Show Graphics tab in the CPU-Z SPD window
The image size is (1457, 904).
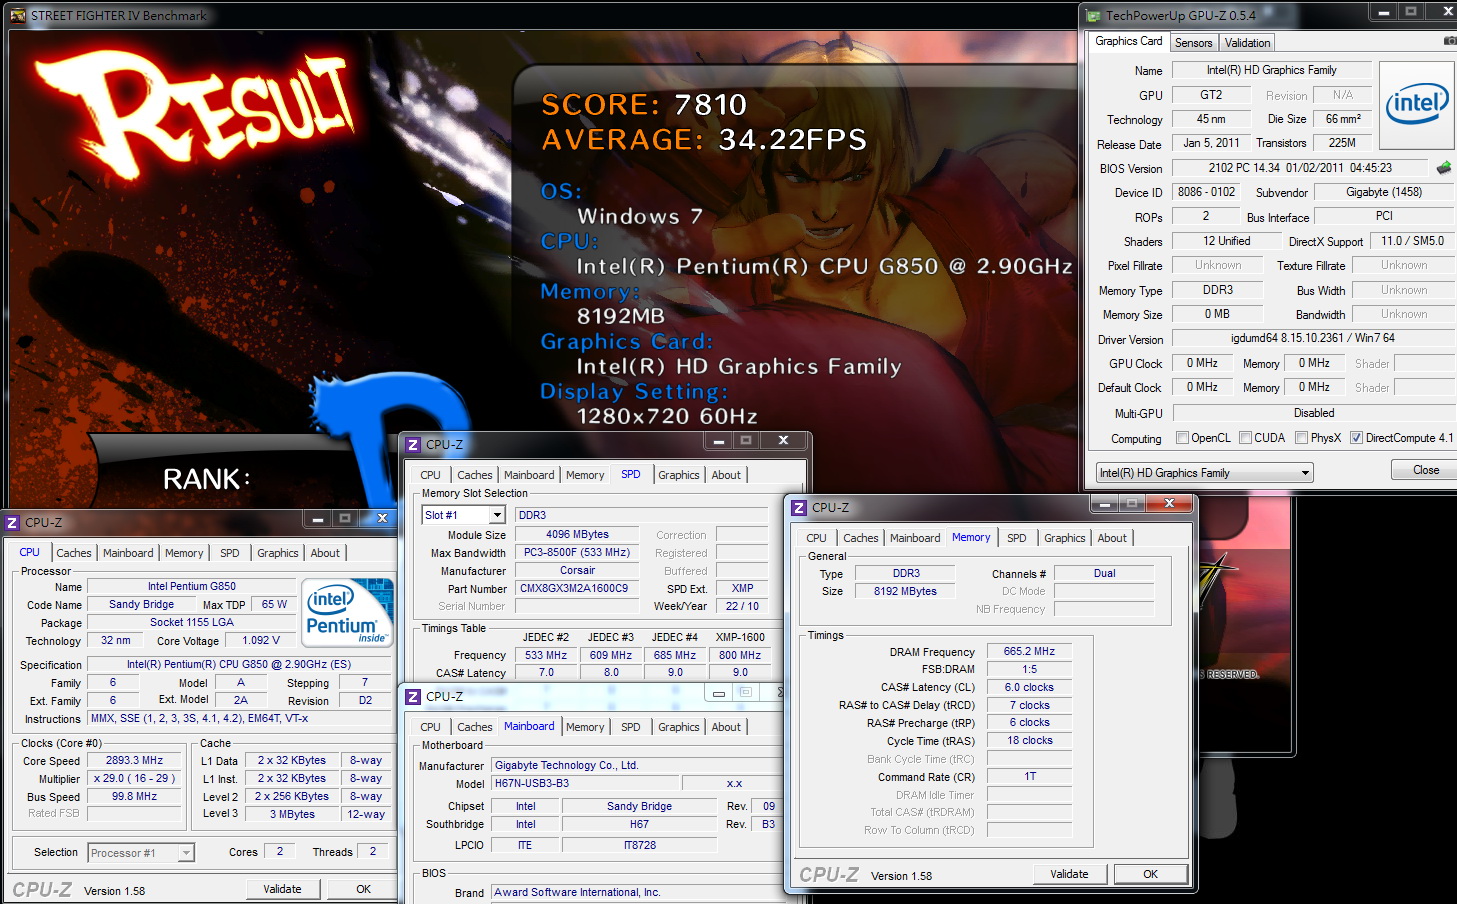pos(679,475)
